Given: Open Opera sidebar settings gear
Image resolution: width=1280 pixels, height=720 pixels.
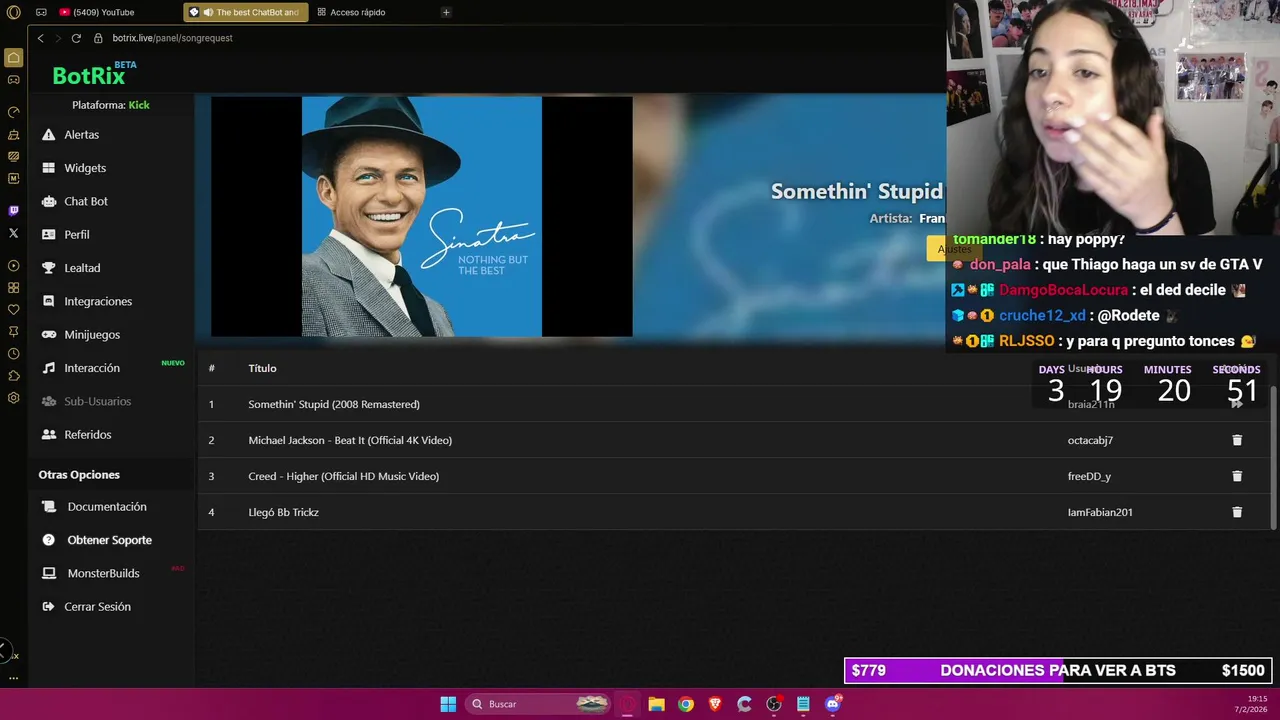Looking at the screenshot, I should (13, 398).
